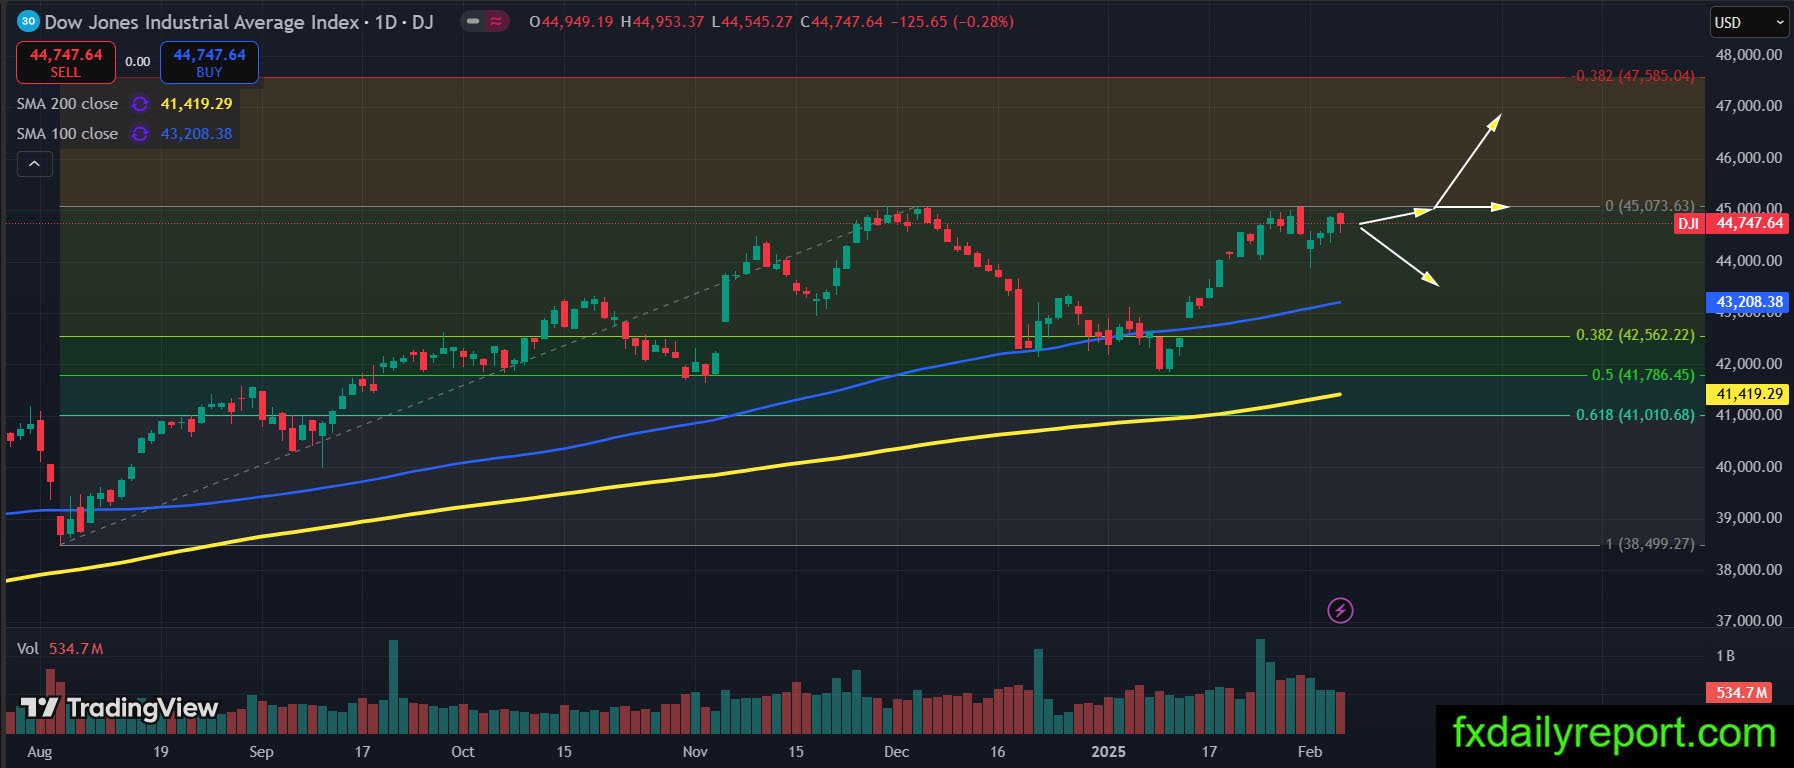Click the change value −125.65 (−0.28%)

pos(951,22)
